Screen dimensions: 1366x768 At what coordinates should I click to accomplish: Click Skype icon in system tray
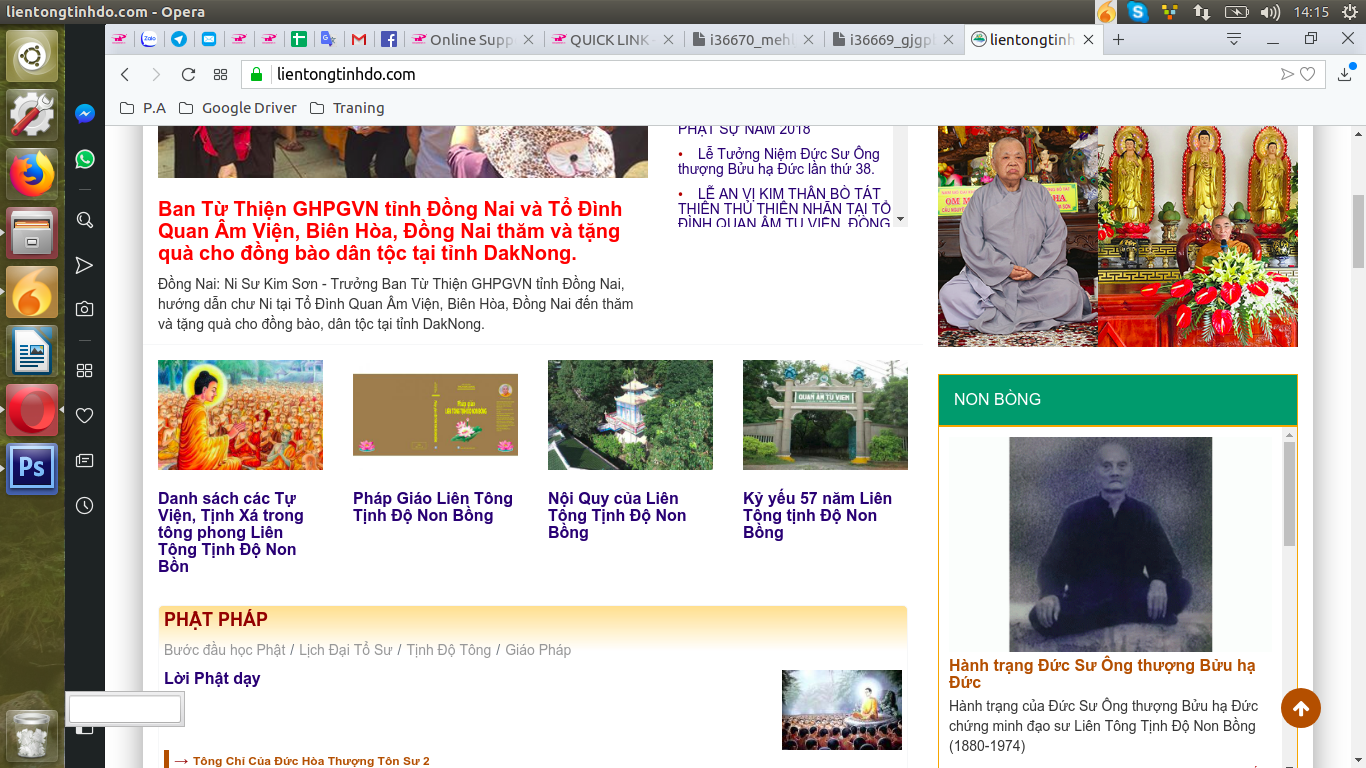click(1137, 12)
